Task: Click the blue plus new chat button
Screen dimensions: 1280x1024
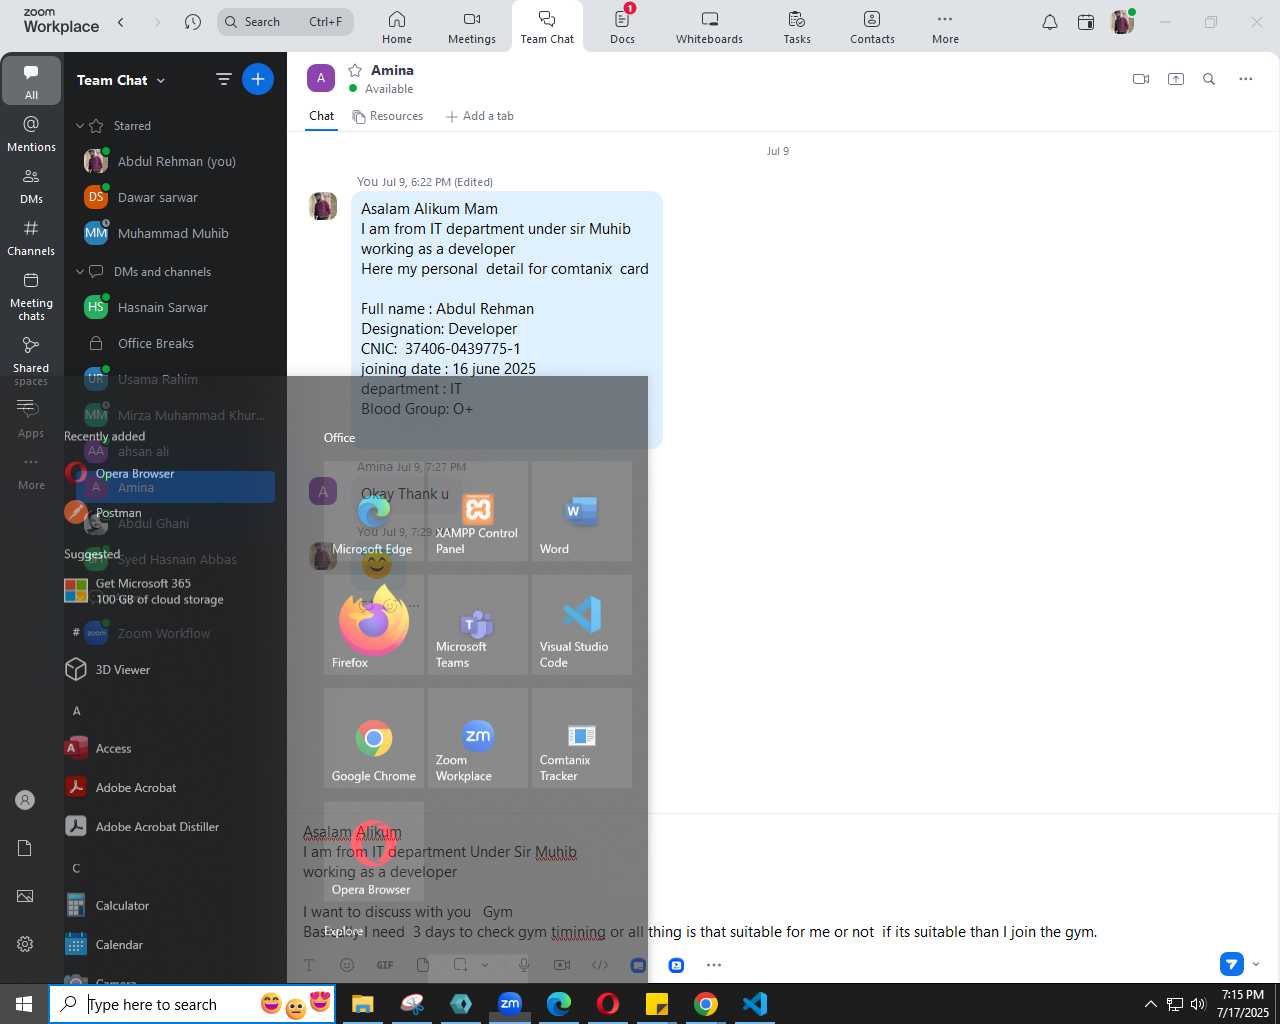Action: (x=258, y=79)
